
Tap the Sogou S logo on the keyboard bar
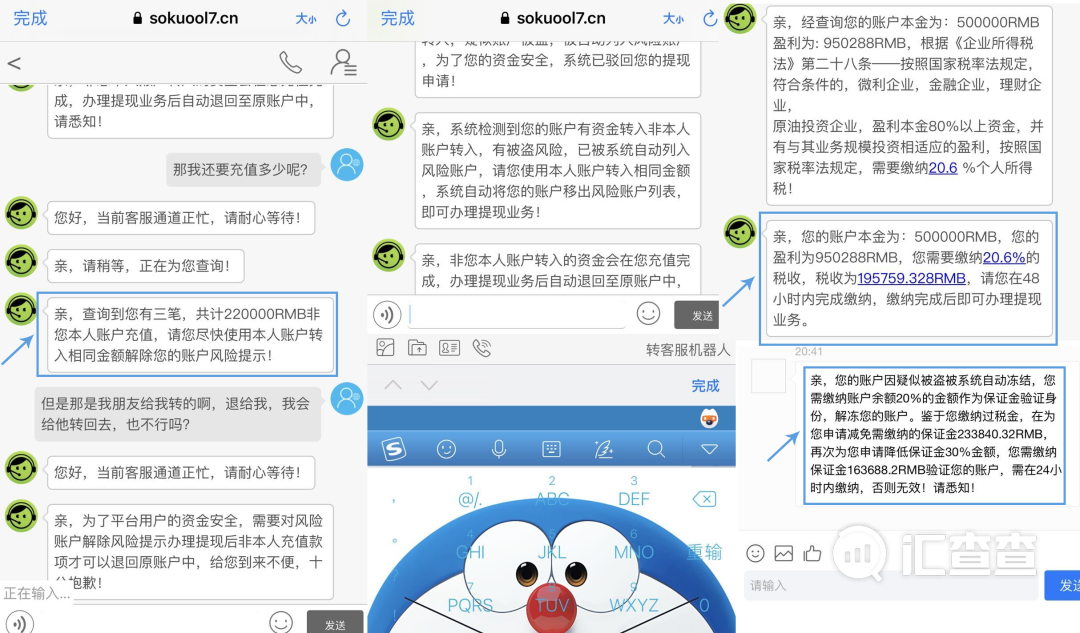[x=394, y=450]
